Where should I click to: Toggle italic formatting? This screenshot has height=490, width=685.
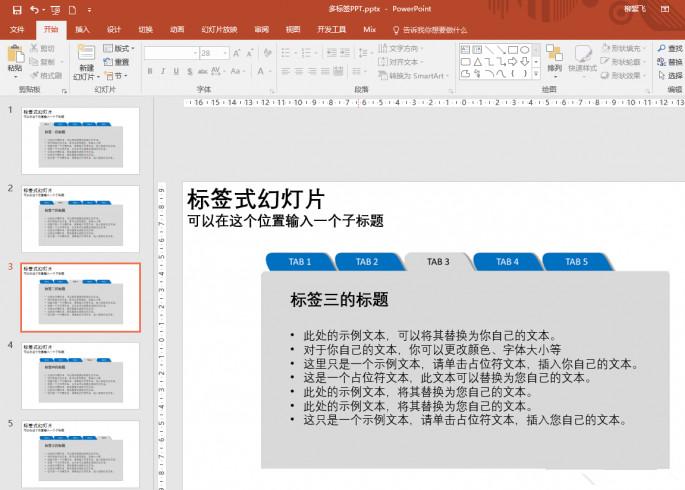163,71
